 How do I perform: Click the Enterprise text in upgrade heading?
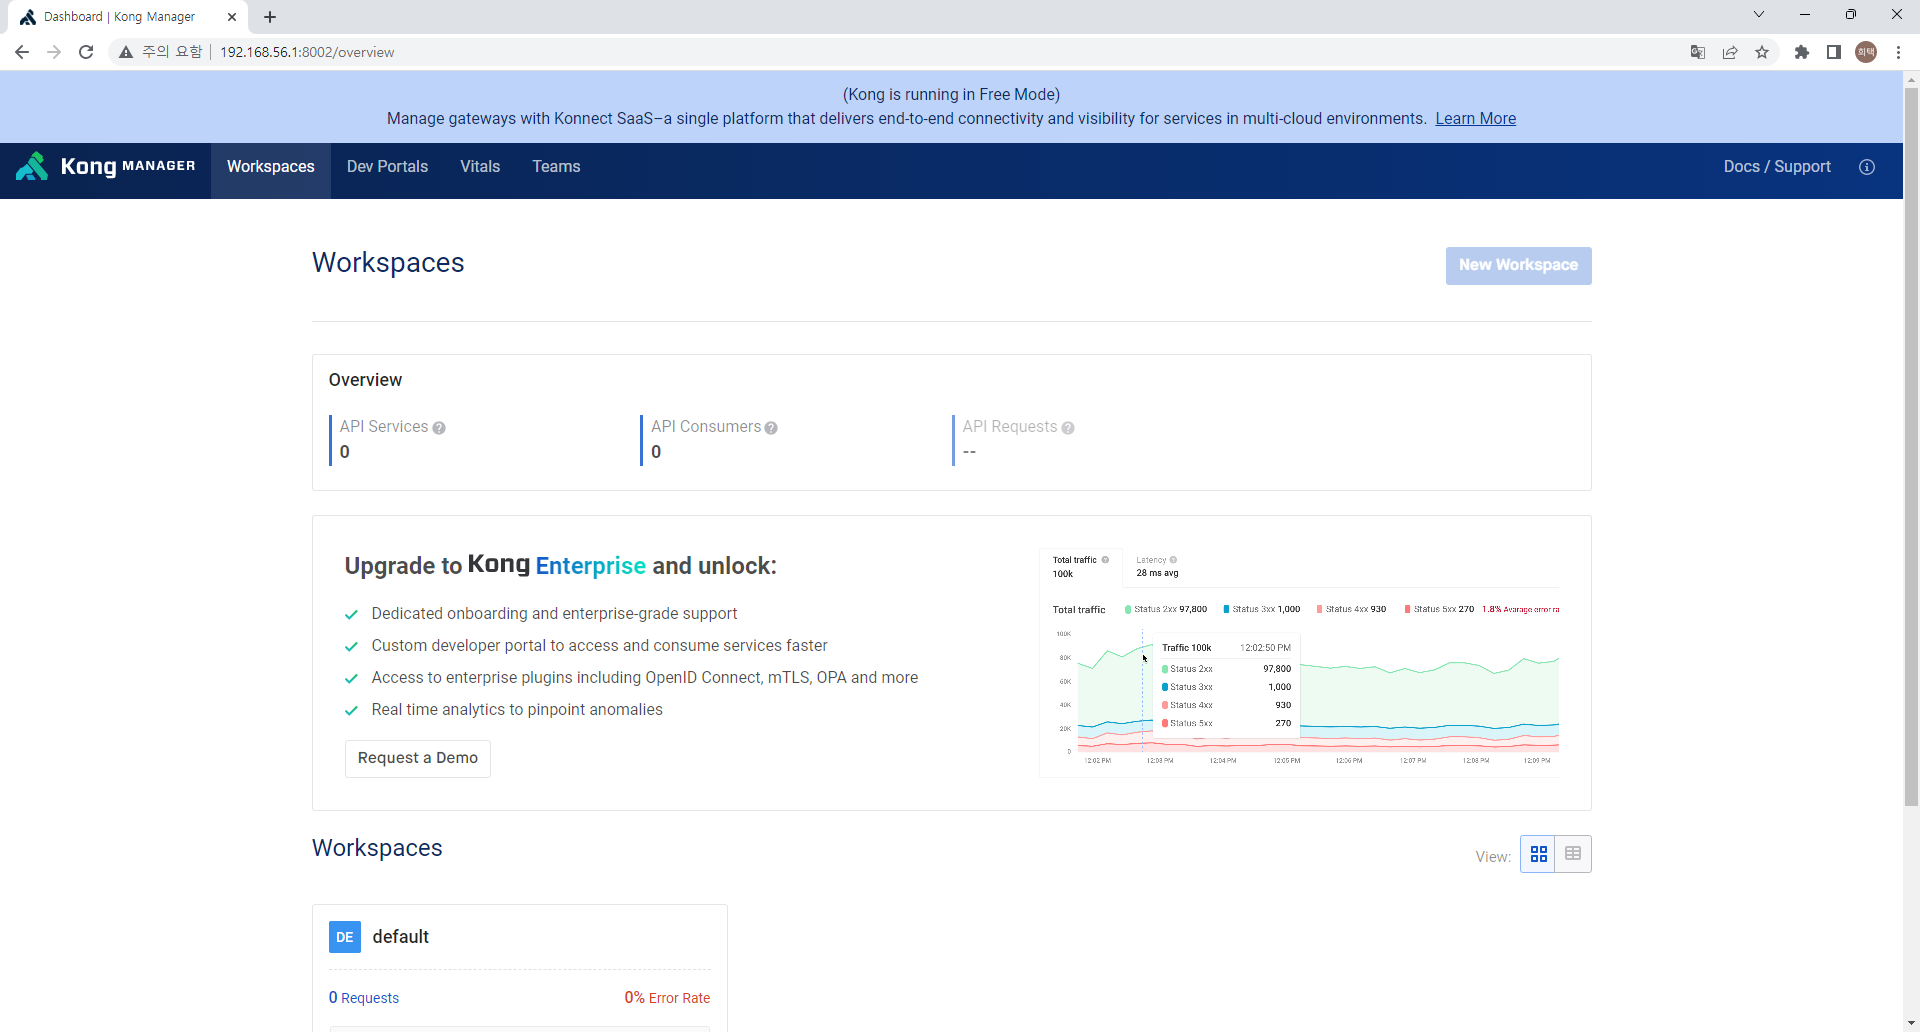(x=591, y=566)
